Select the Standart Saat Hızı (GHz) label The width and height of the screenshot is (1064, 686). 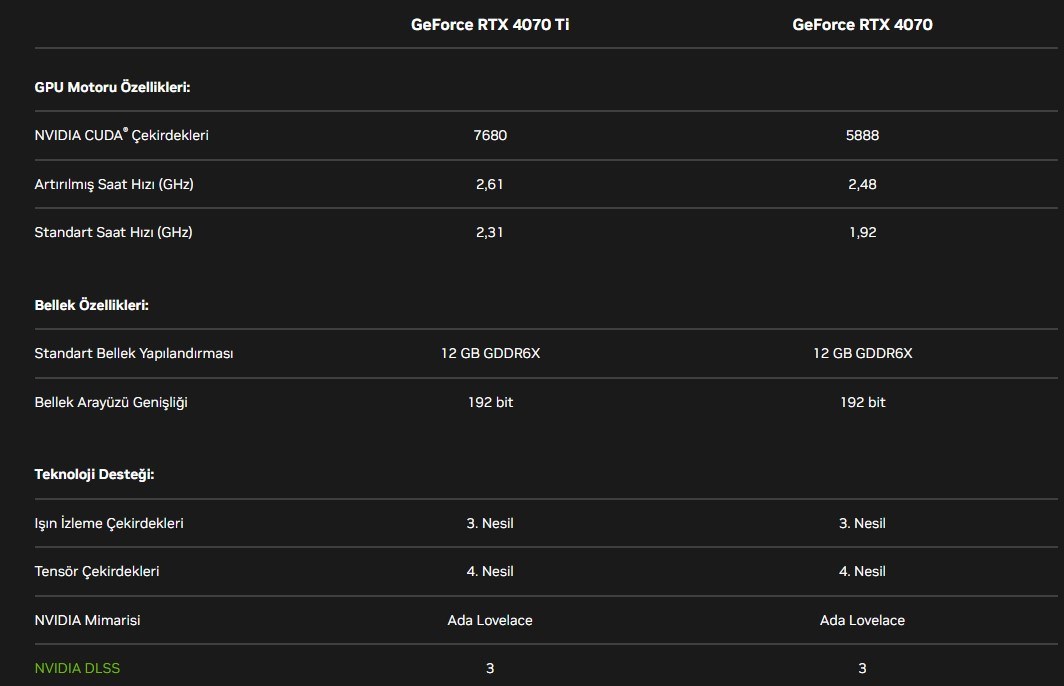(x=113, y=232)
